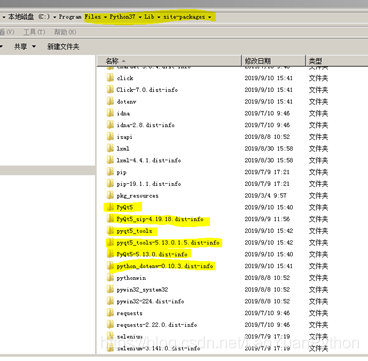The height and width of the screenshot is (361, 368).
Task: Select the pkg_resources folder name
Action: [137, 196]
